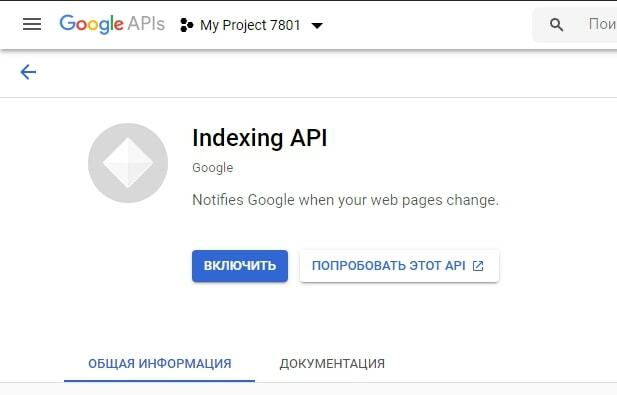Click the 'Notifies Google when your web pages change' text
The height and width of the screenshot is (395, 617).
click(x=345, y=200)
